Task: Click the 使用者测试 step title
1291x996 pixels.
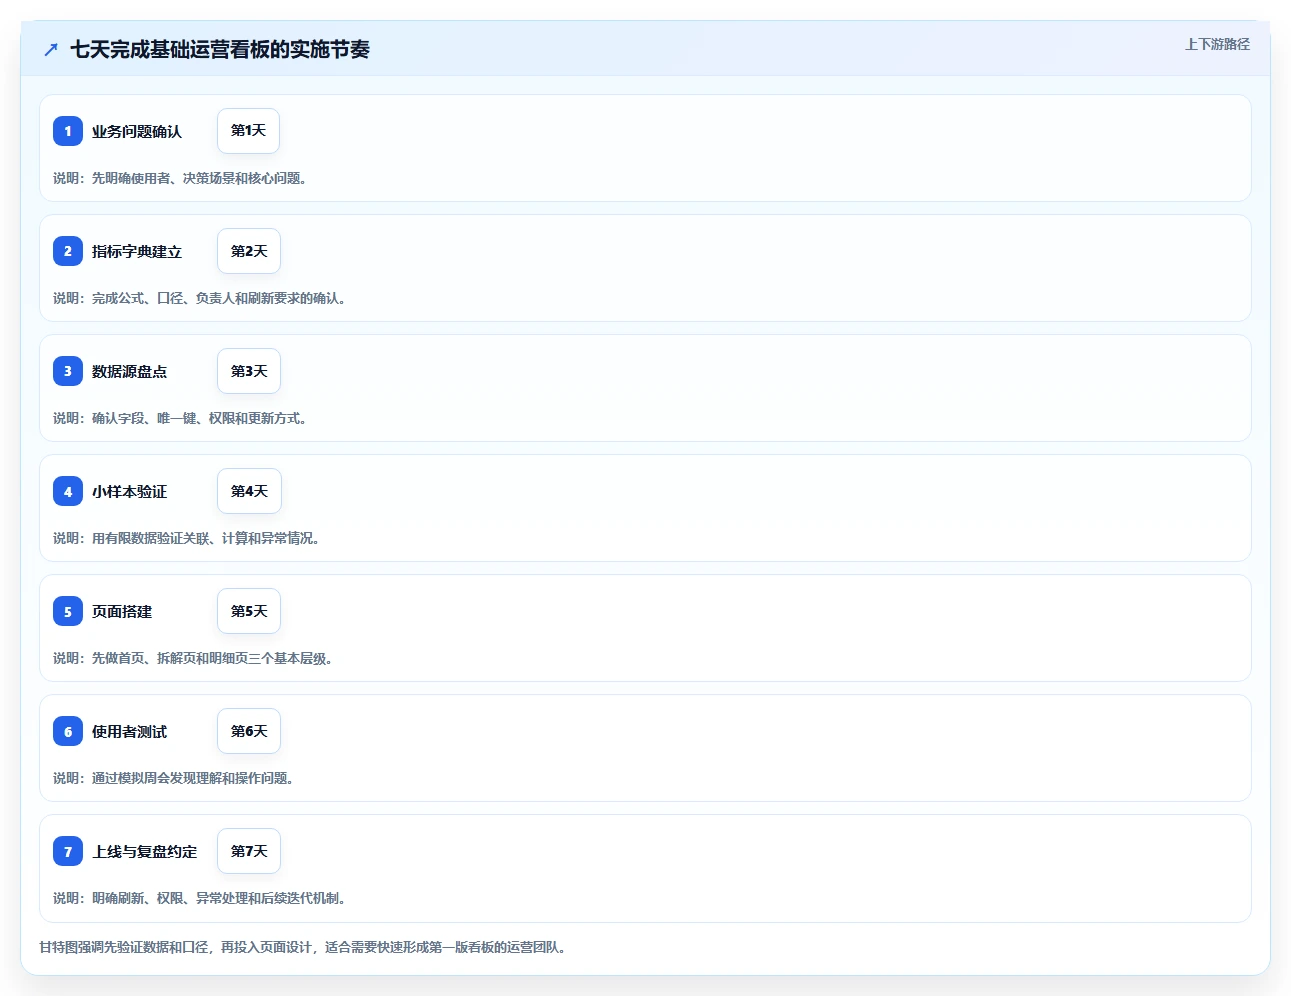Action: click(129, 731)
